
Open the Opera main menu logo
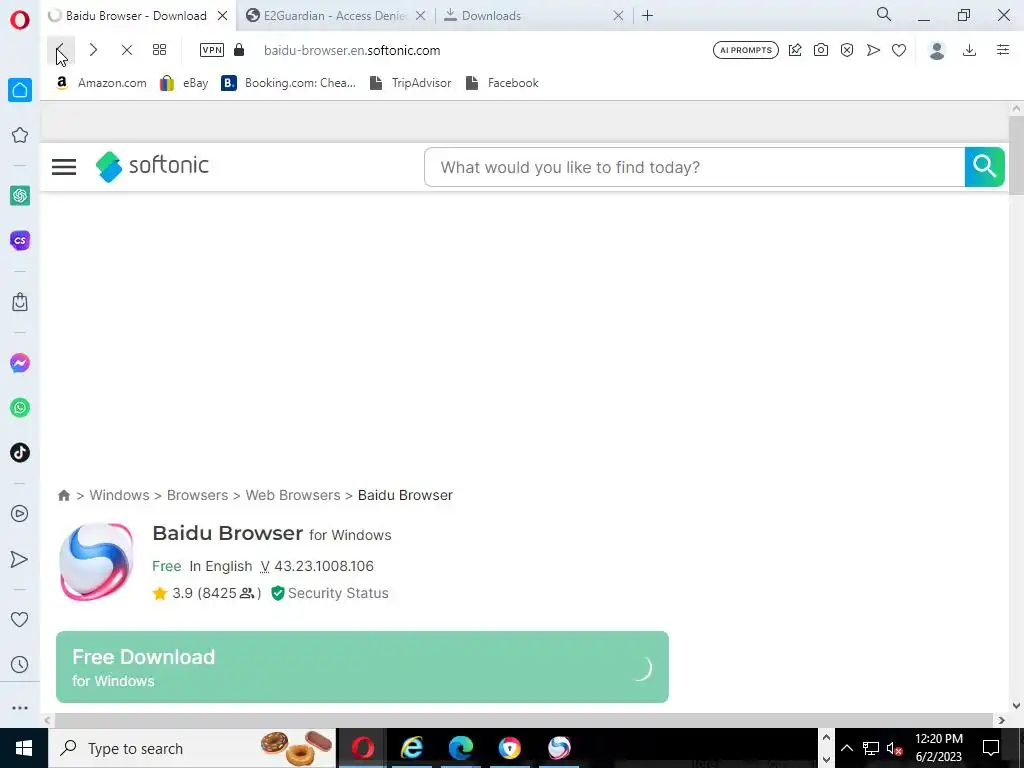(x=20, y=20)
